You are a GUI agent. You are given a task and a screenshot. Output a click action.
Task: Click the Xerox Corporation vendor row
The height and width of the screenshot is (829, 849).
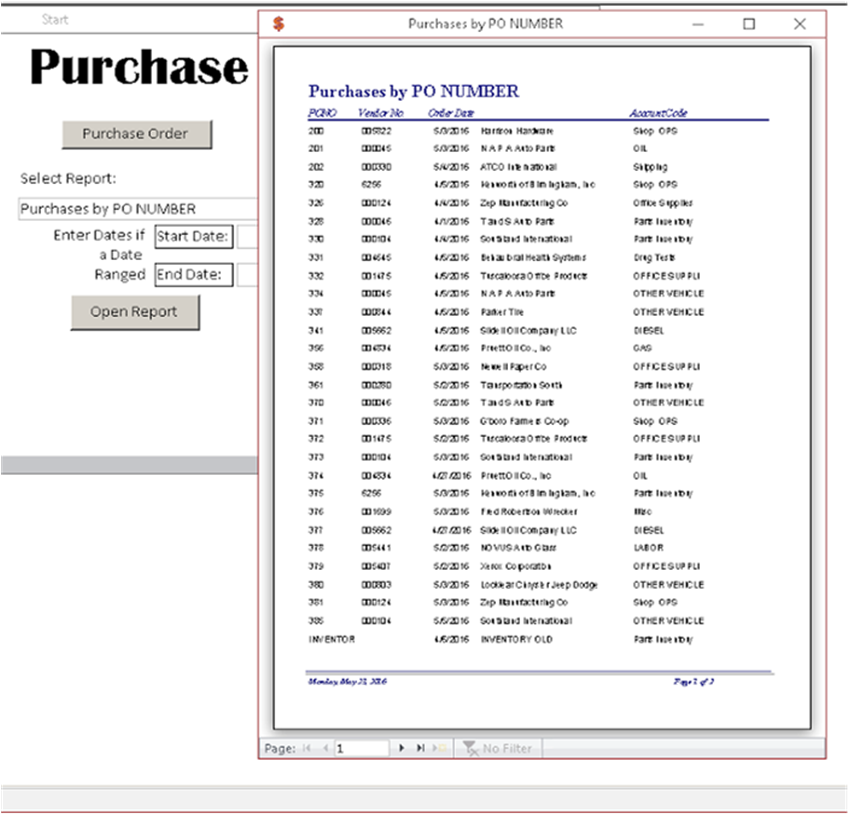(516, 566)
